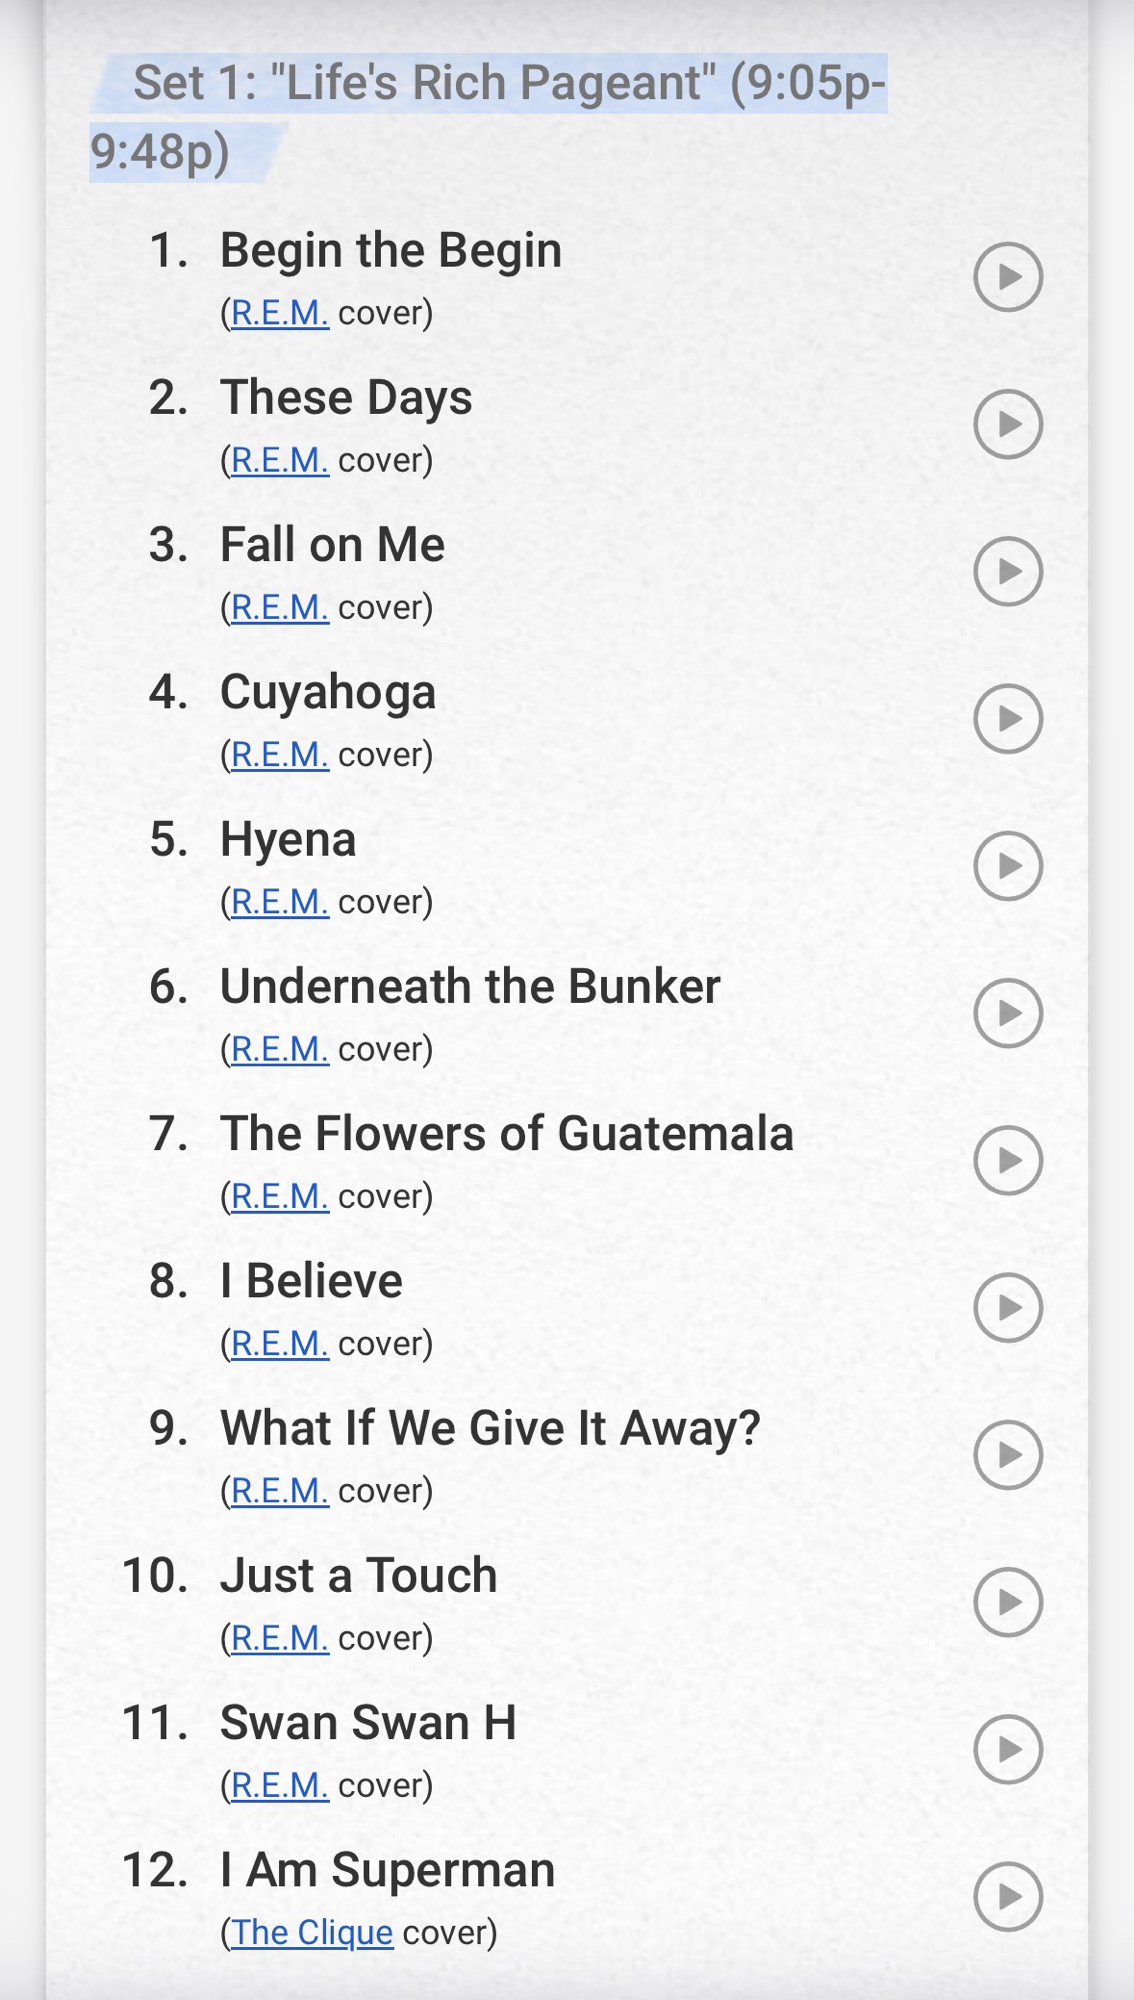Start the Just a Touch preview
Image resolution: width=1134 pixels, height=2000 pixels.
pos(1008,1602)
